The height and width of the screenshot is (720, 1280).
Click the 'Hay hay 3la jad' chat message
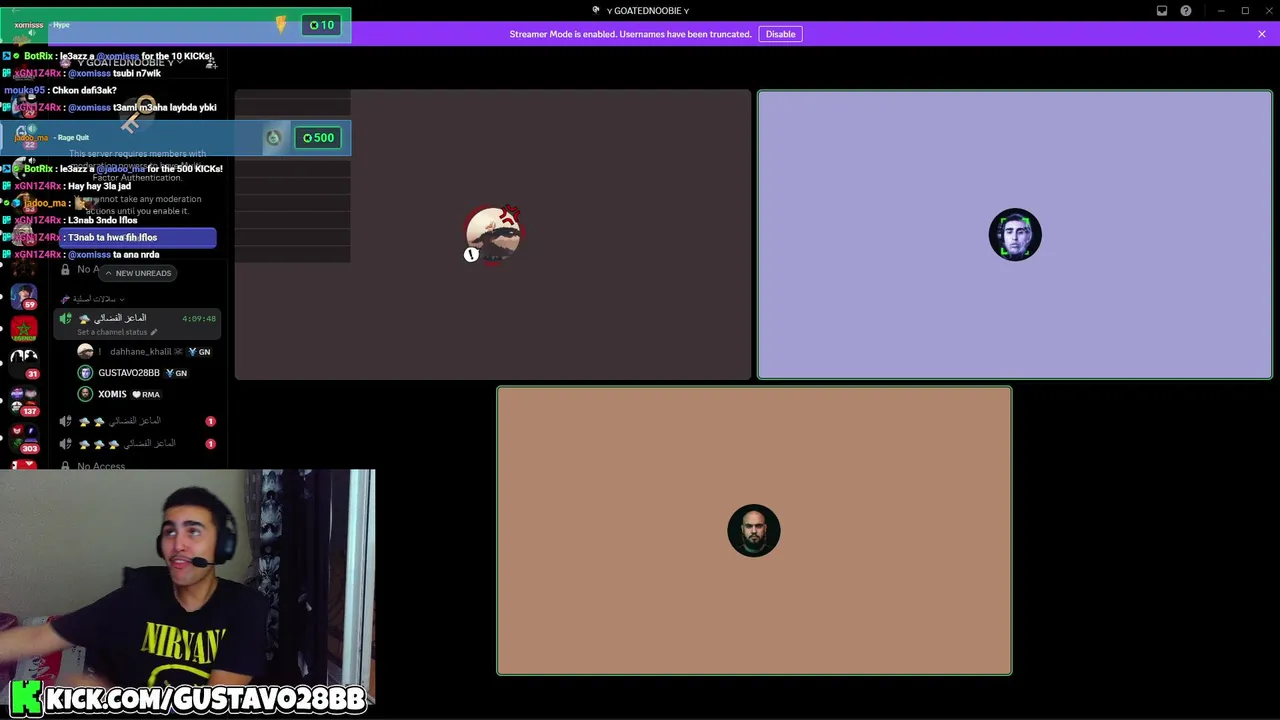(99, 186)
